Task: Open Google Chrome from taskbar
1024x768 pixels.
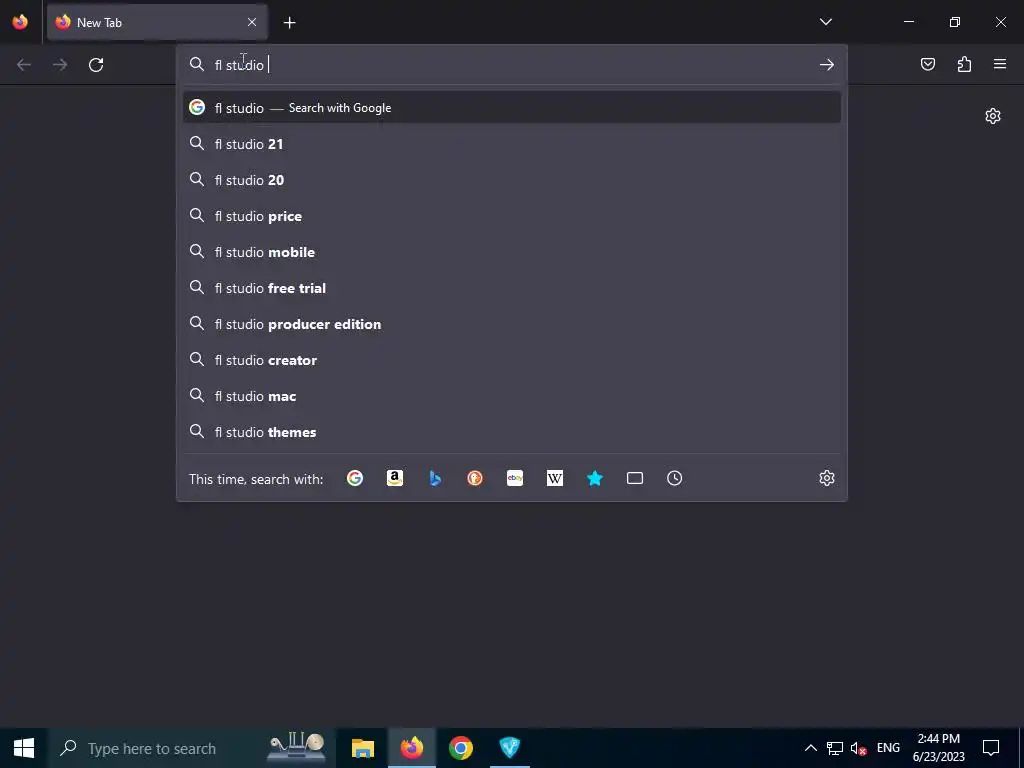Action: pyautogui.click(x=460, y=748)
